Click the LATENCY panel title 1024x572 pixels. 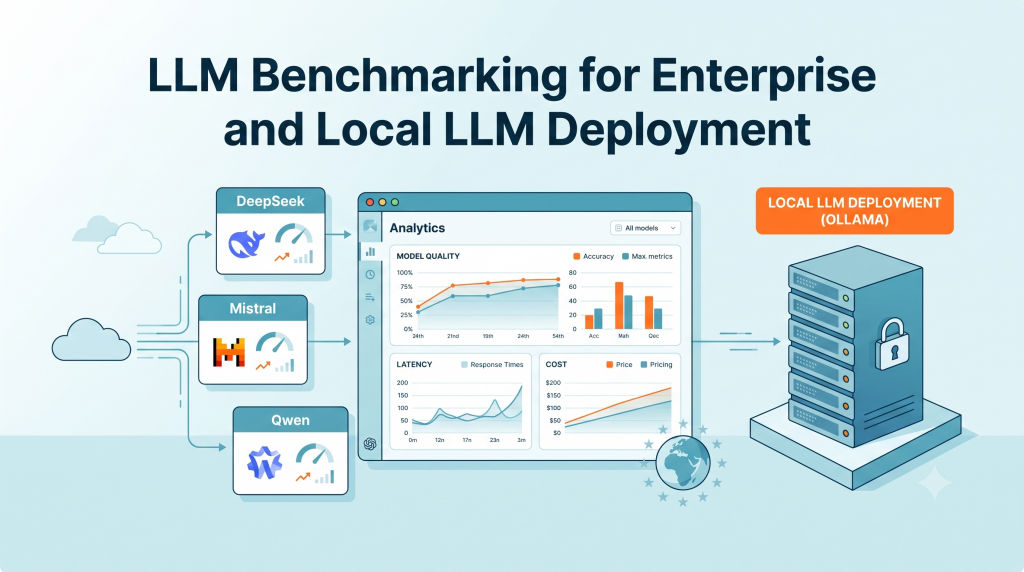(x=414, y=364)
